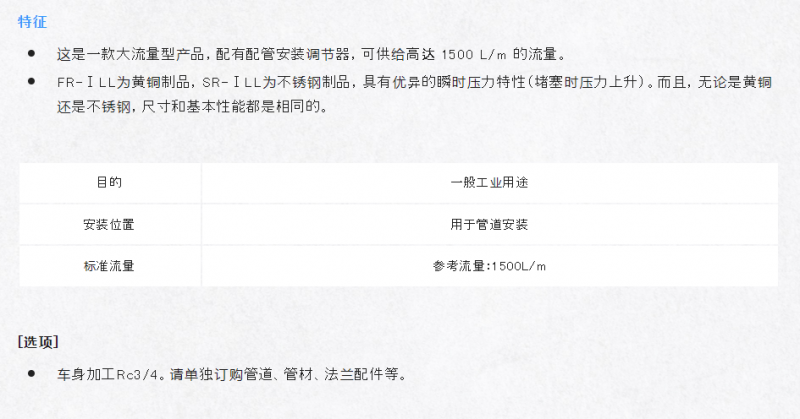This screenshot has height=419, width=800.
Task: Click the 目的 table header cell
Action: coord(110,183)
